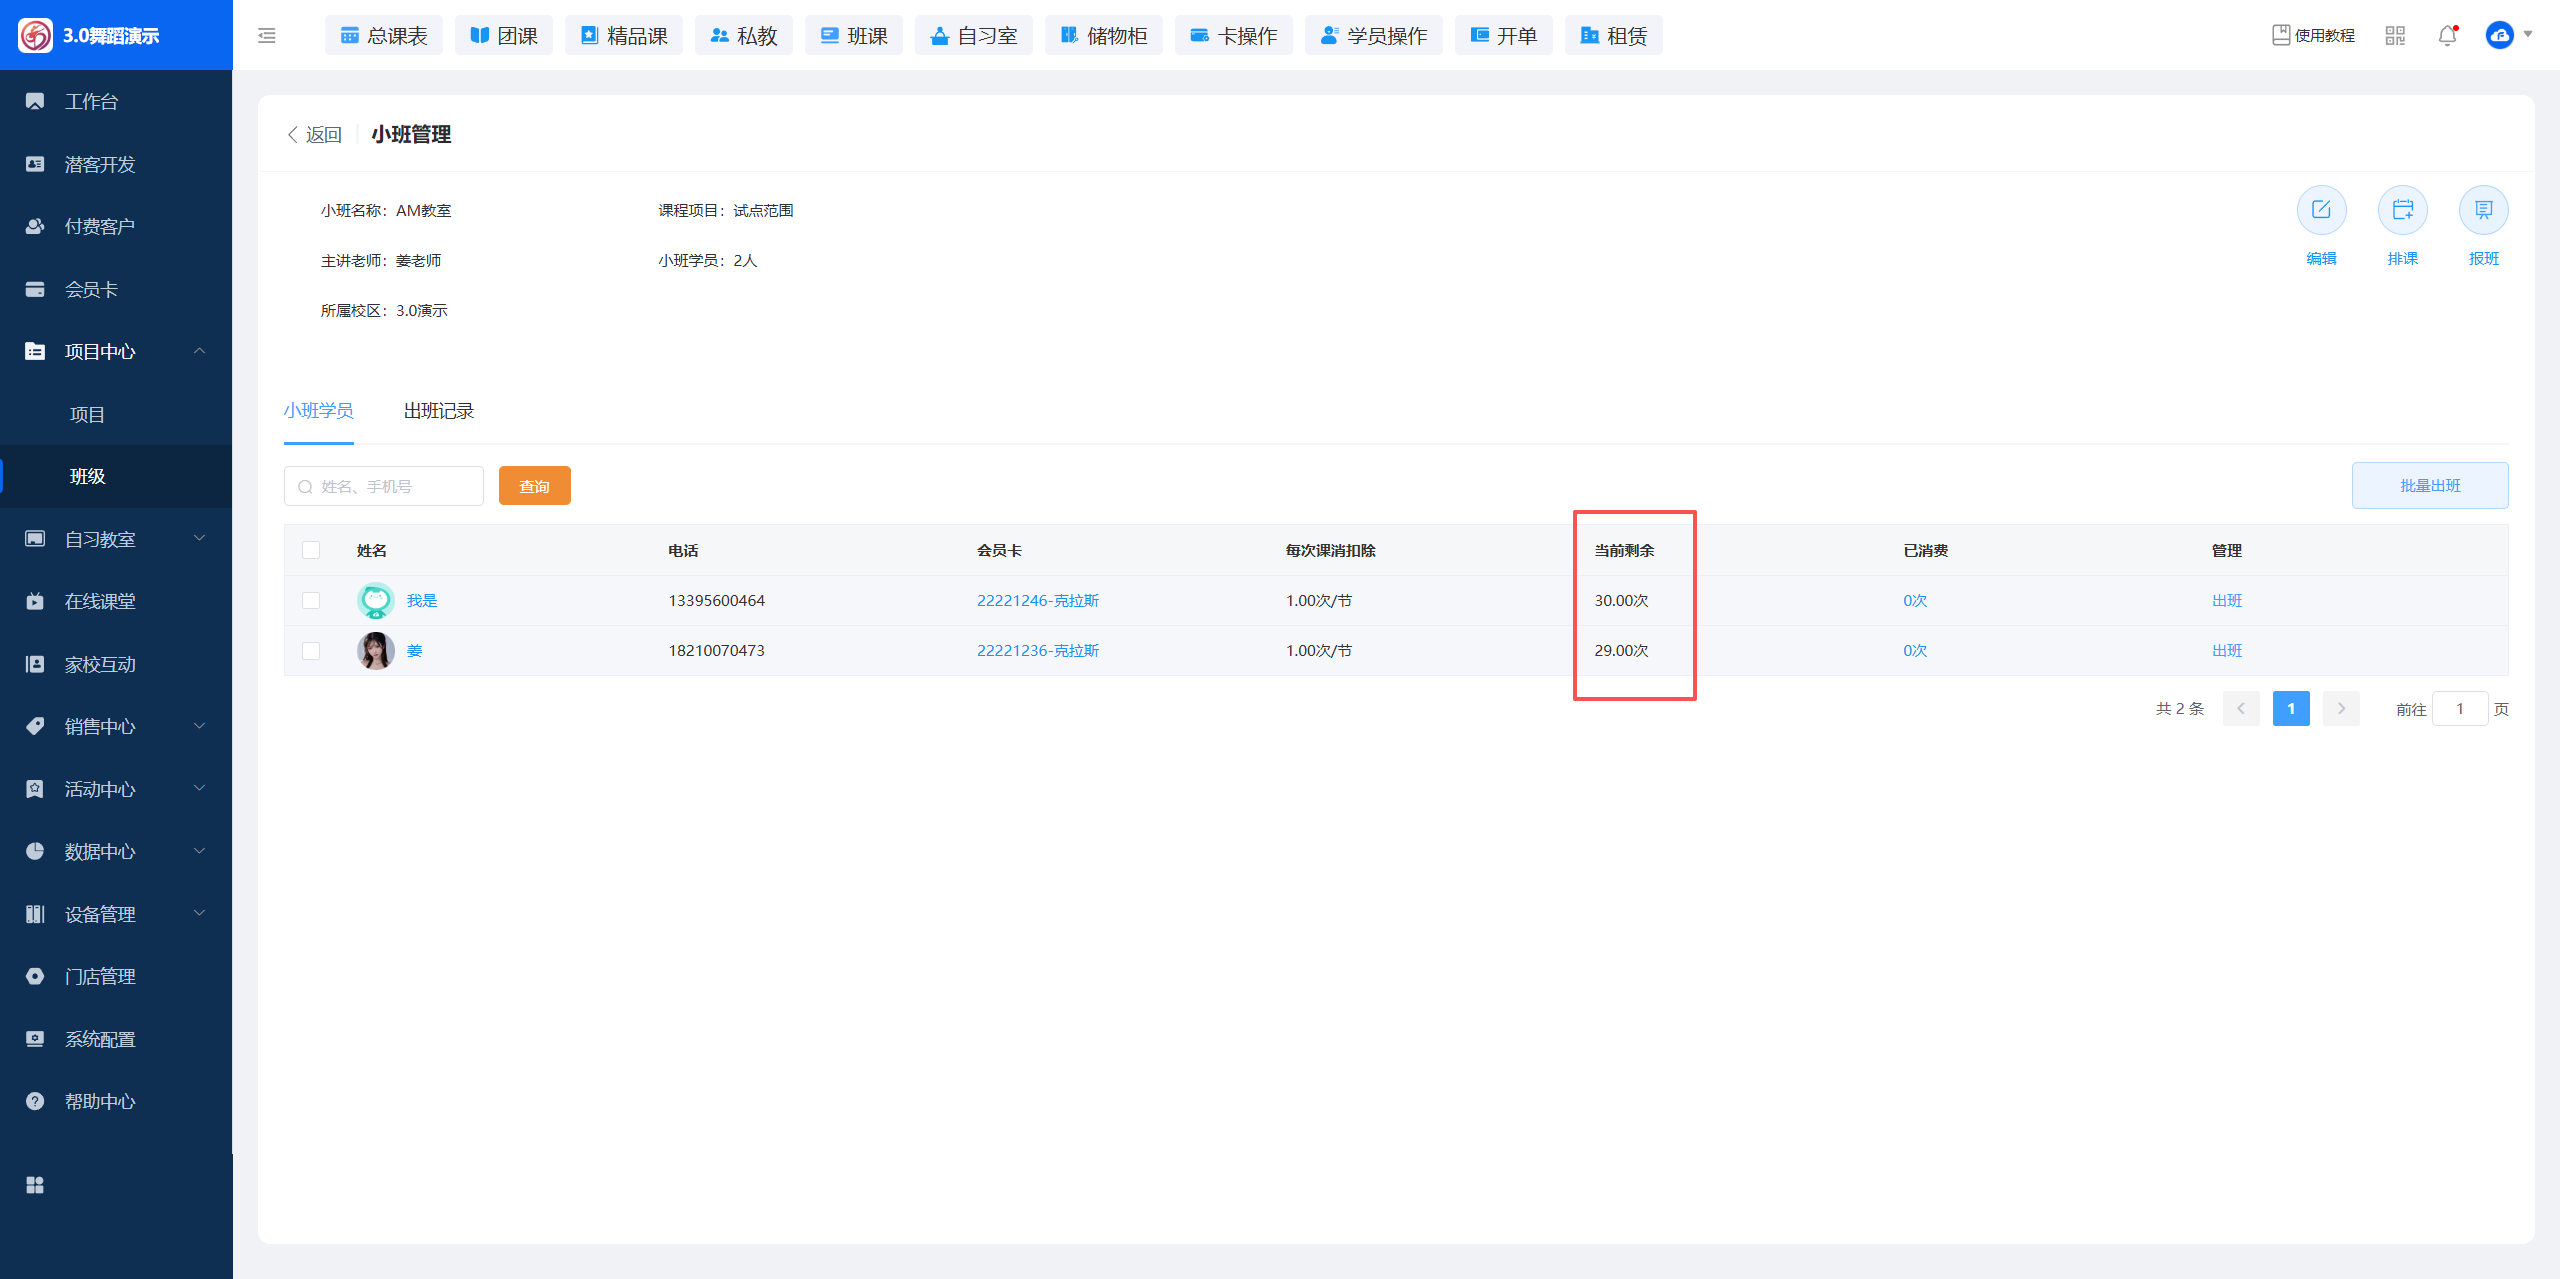Click the 使用教程 tutorial icon
This screenshot has height=1279, width=2560.
click(x=2281, y=35)
